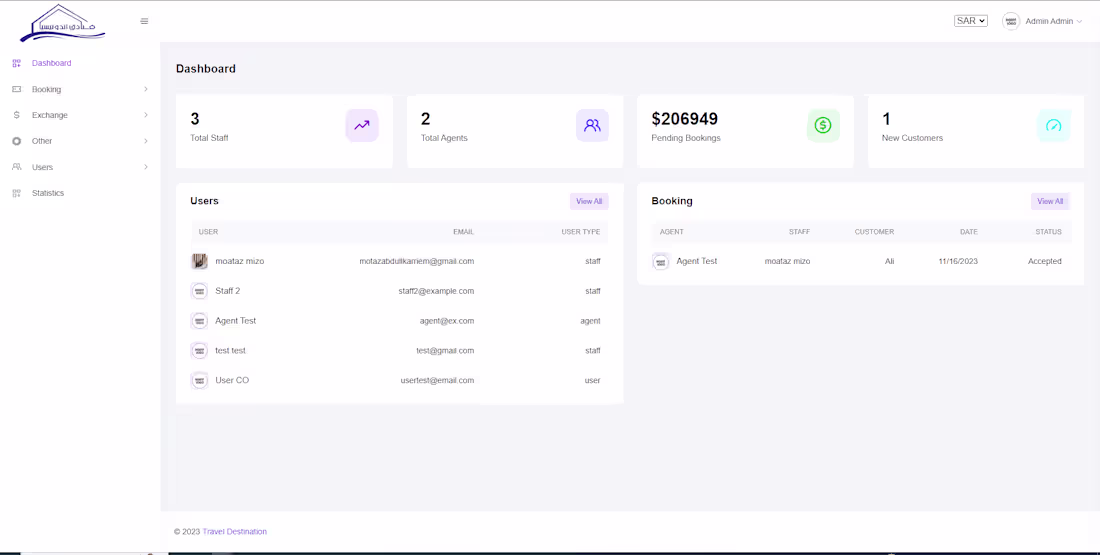This screenshot has width=1100, height=555.
Task: Click the USER TYPE column header
Action: pos(581,232)
